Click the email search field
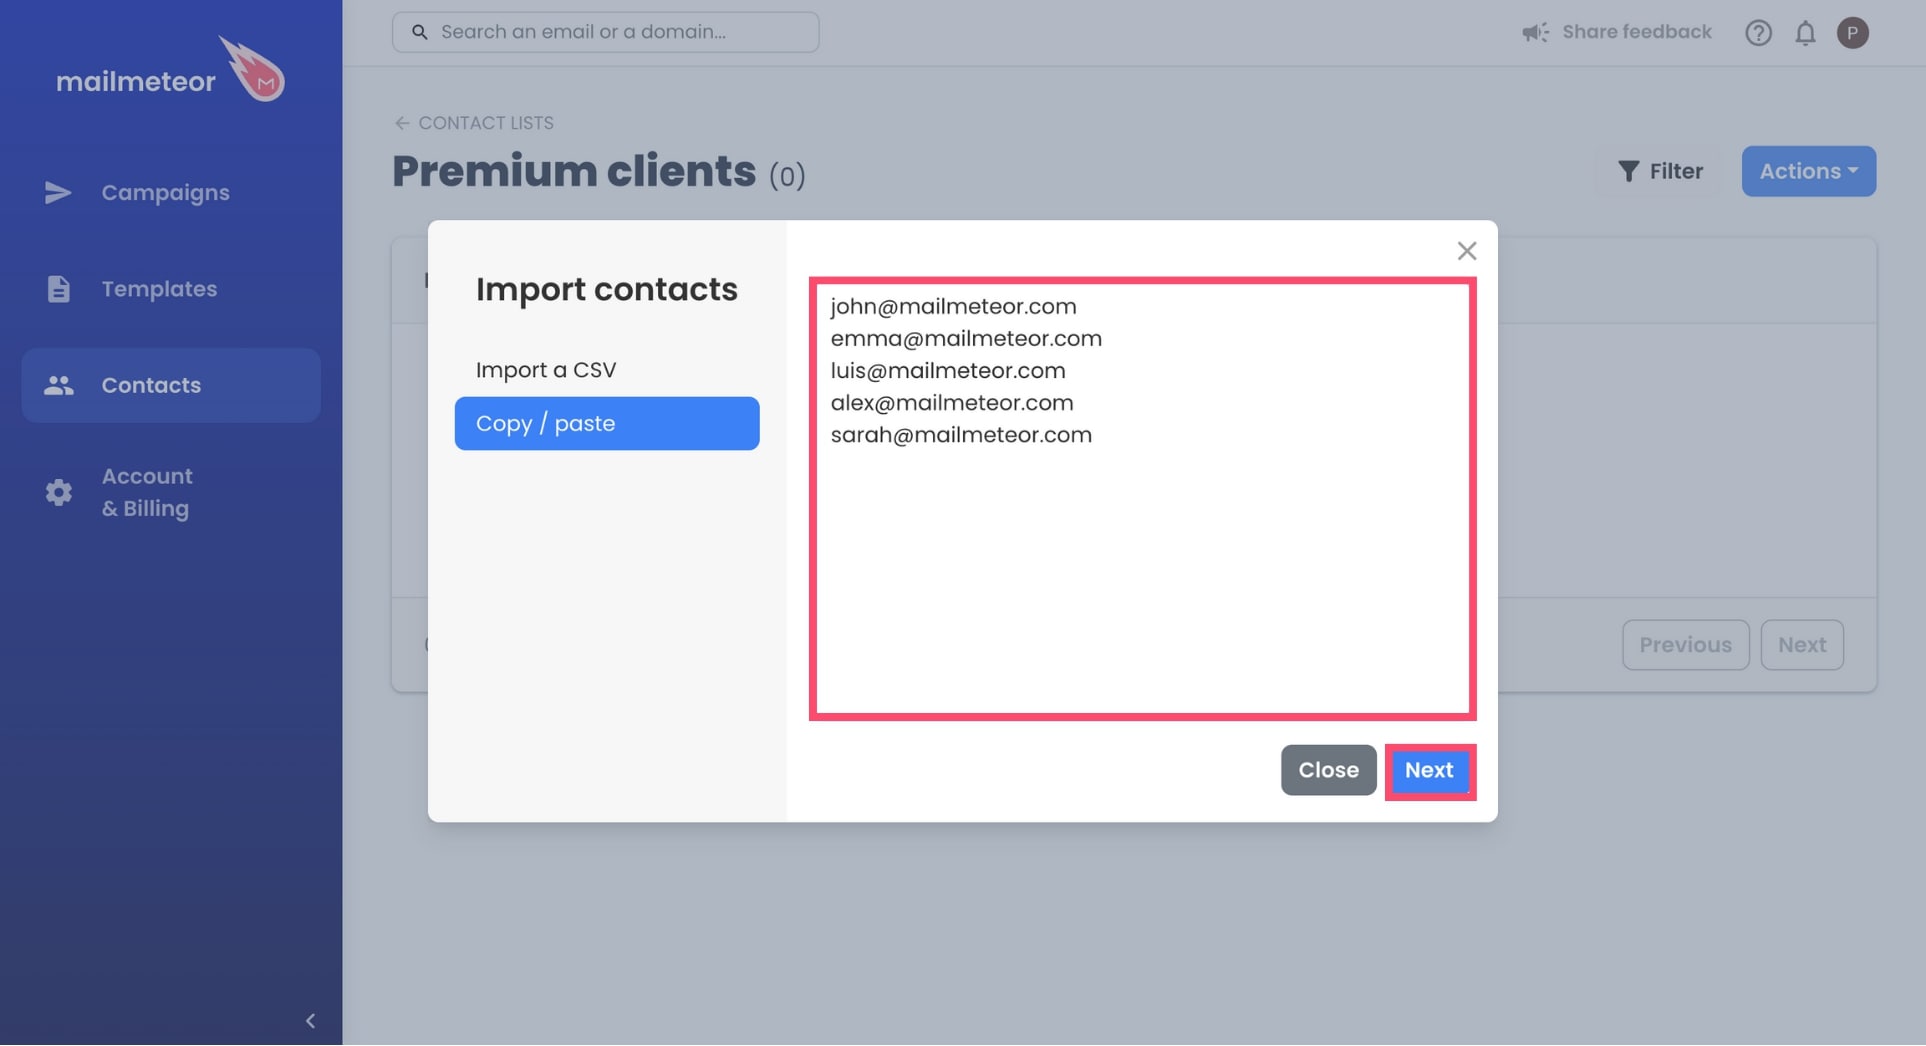Image resolution: width=1926 pixels, height=1046 pixels. pos(605,32)
